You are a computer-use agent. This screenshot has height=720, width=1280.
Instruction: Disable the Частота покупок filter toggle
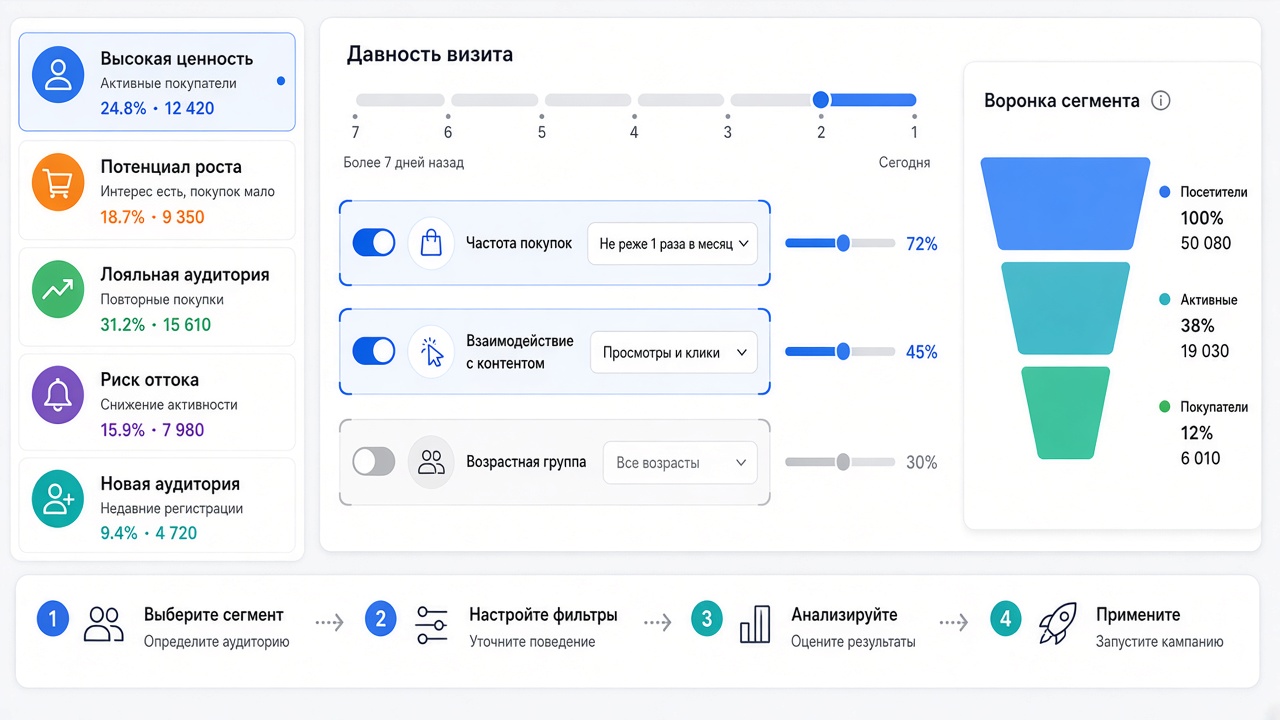[x=374, y=243]
